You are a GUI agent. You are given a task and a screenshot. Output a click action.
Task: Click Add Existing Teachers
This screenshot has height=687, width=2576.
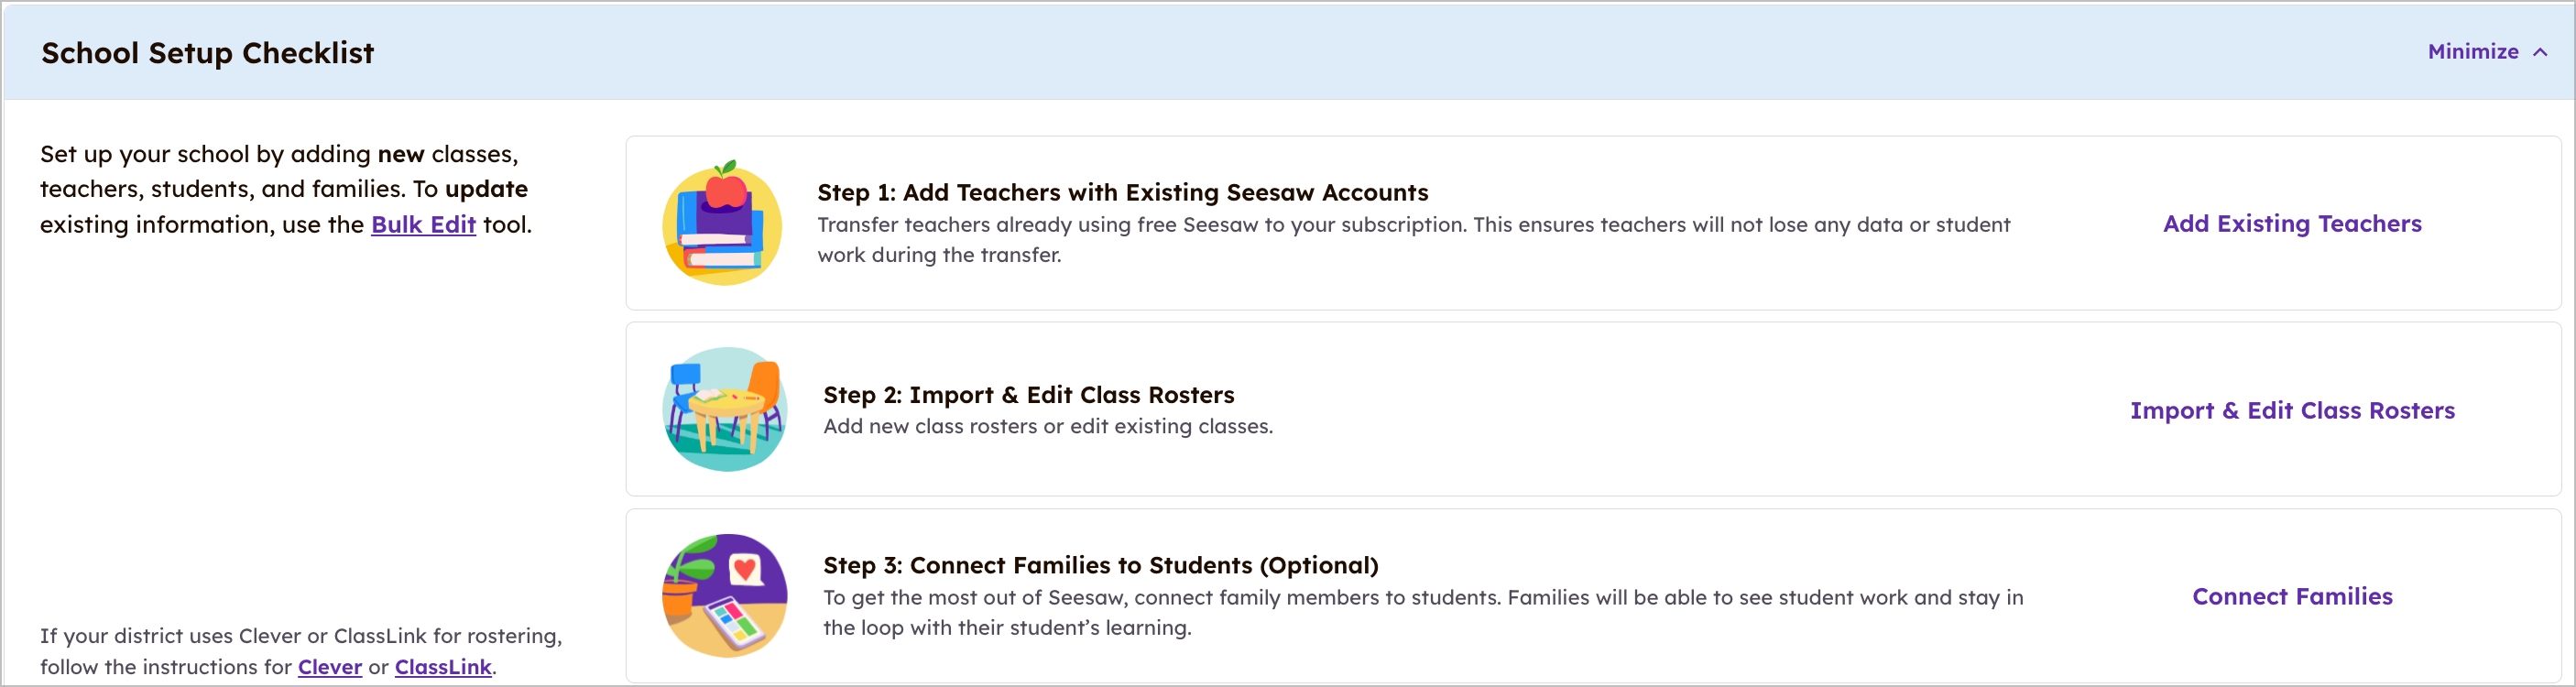pyautogui.click(x=2292, y=223)
